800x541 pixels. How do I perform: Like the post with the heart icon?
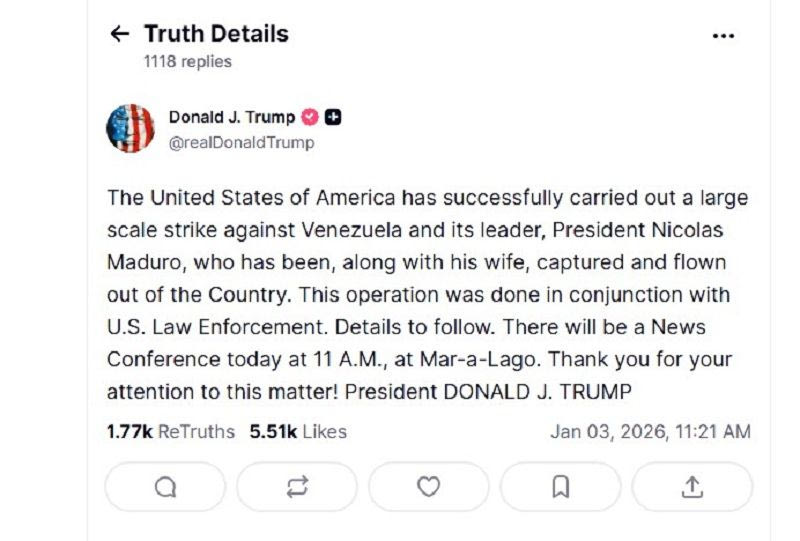(429, 487)
